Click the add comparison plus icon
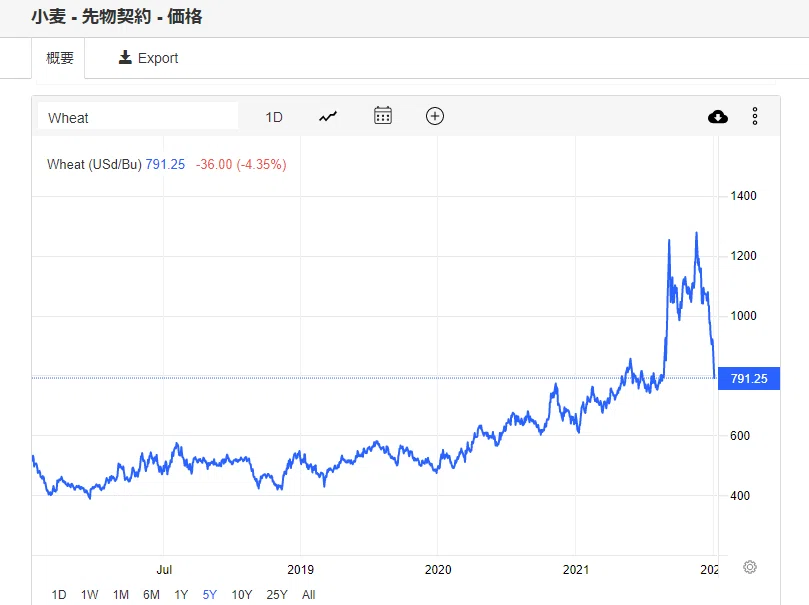The image size is (809, 605). pos(435,116)
